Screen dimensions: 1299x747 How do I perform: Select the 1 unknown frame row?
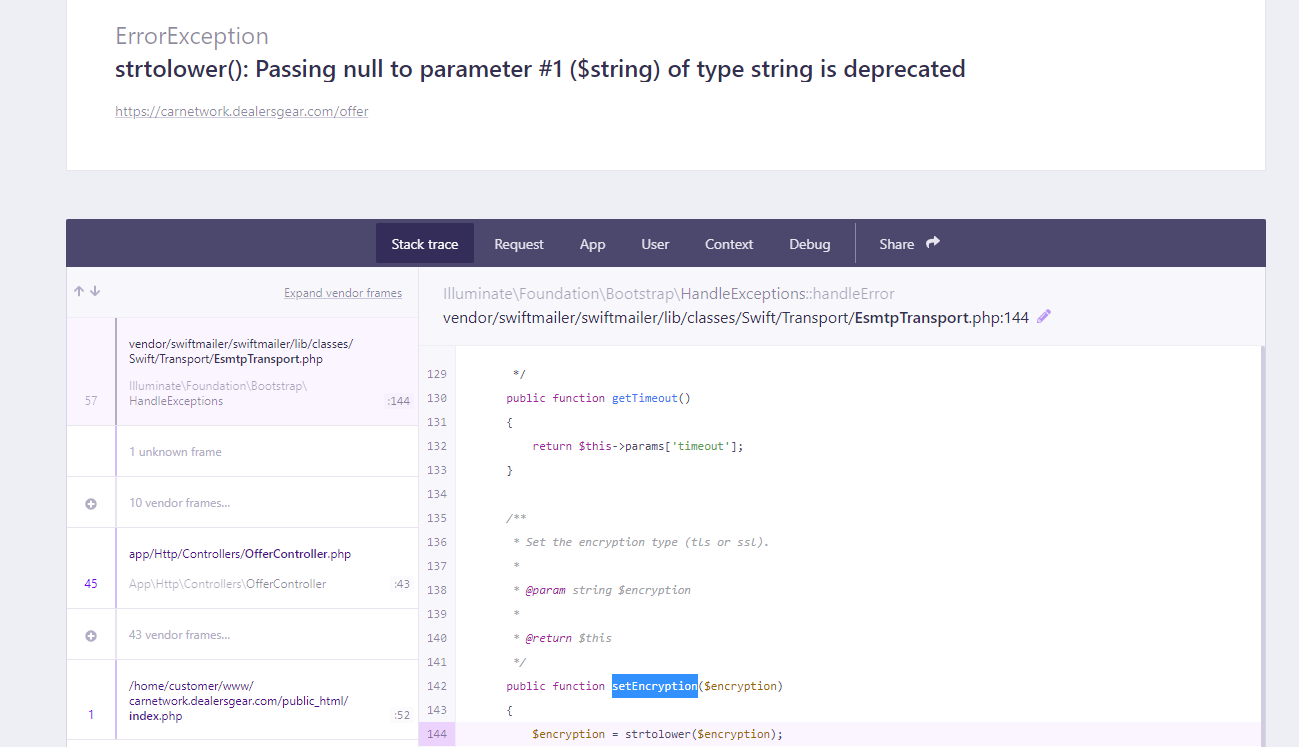pos(242,452)
